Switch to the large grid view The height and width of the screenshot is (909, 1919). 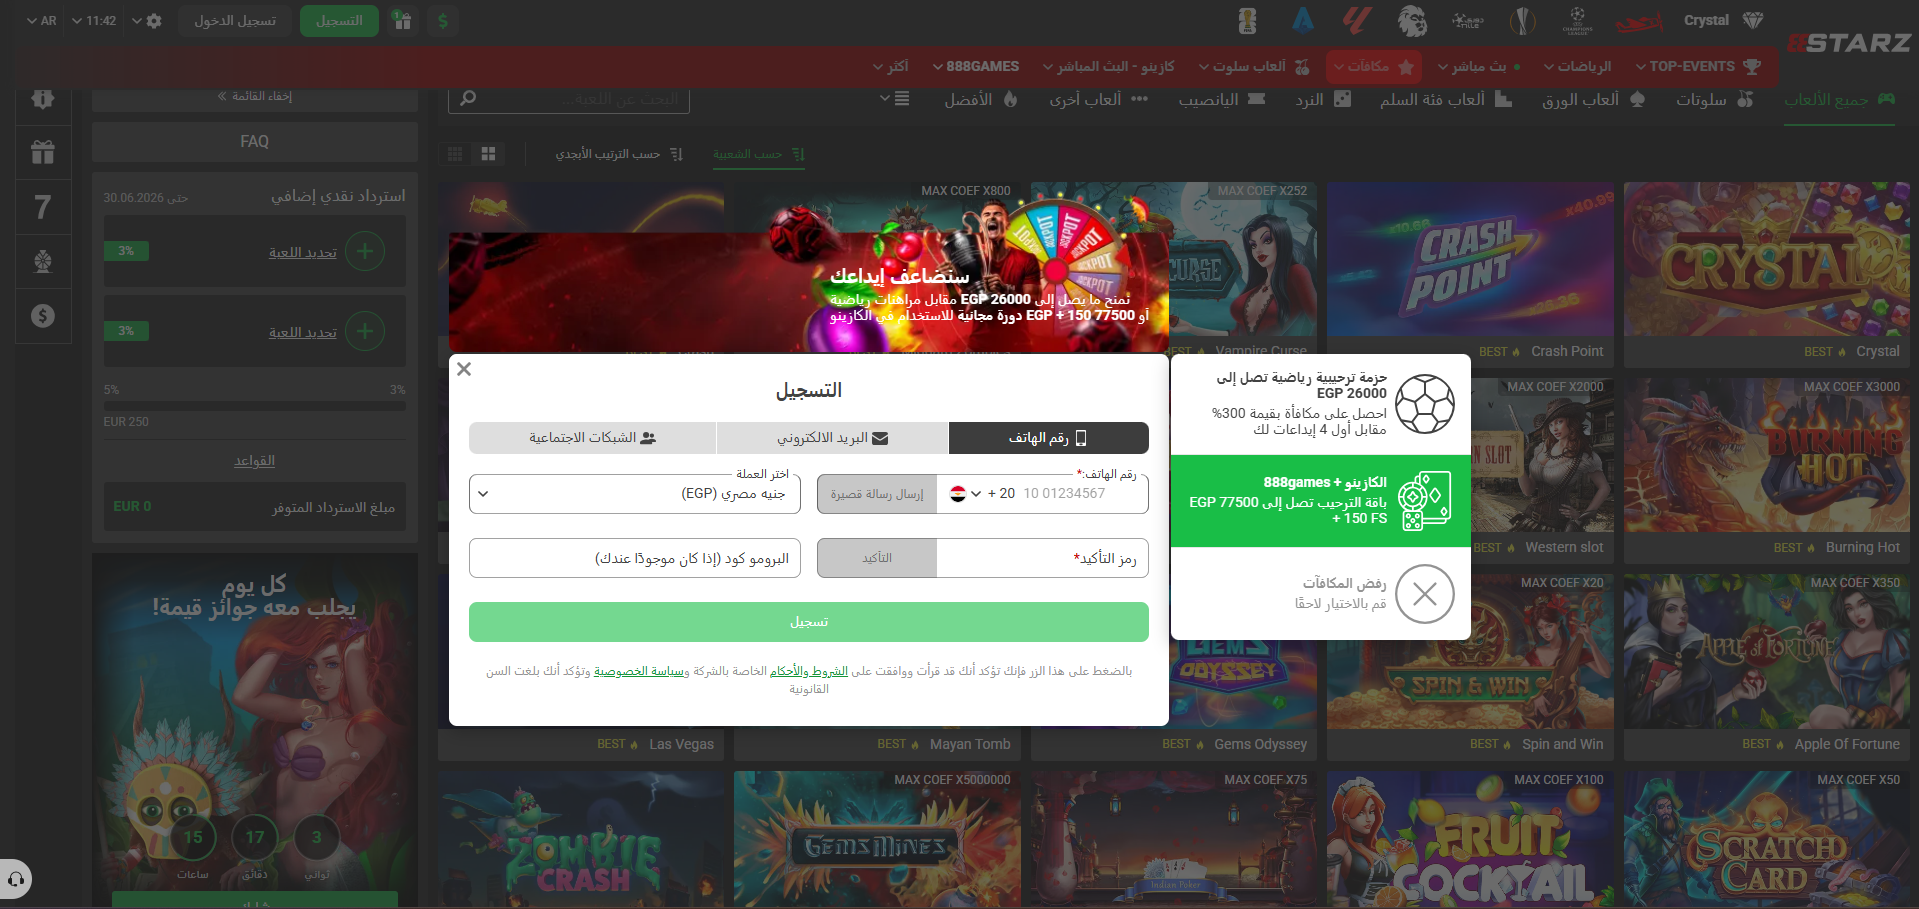(488, 154)
